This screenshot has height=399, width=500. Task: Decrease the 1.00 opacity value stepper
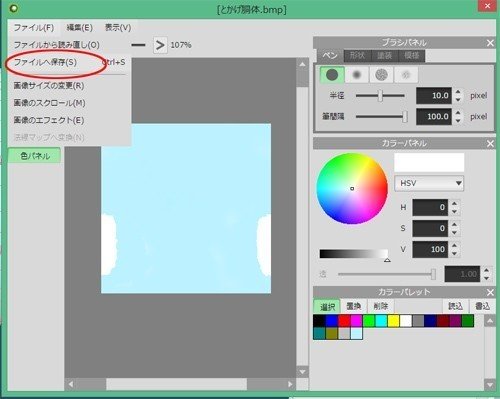(x=487, y=278)
